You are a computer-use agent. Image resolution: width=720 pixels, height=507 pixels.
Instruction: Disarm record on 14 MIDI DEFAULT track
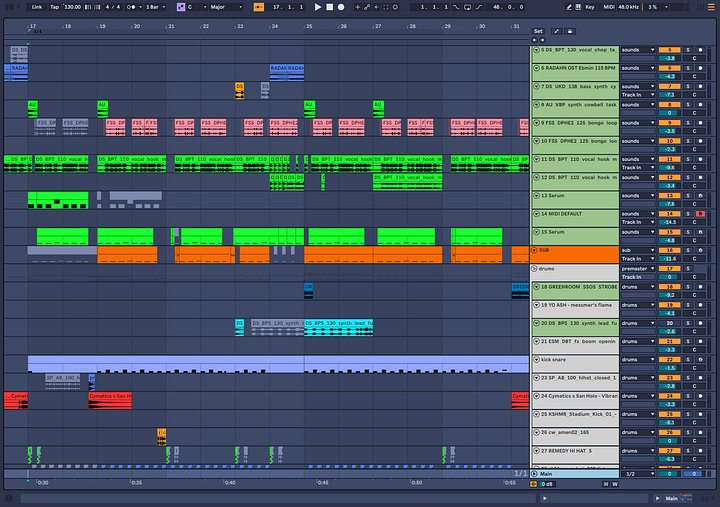click(x=700, y=214)
